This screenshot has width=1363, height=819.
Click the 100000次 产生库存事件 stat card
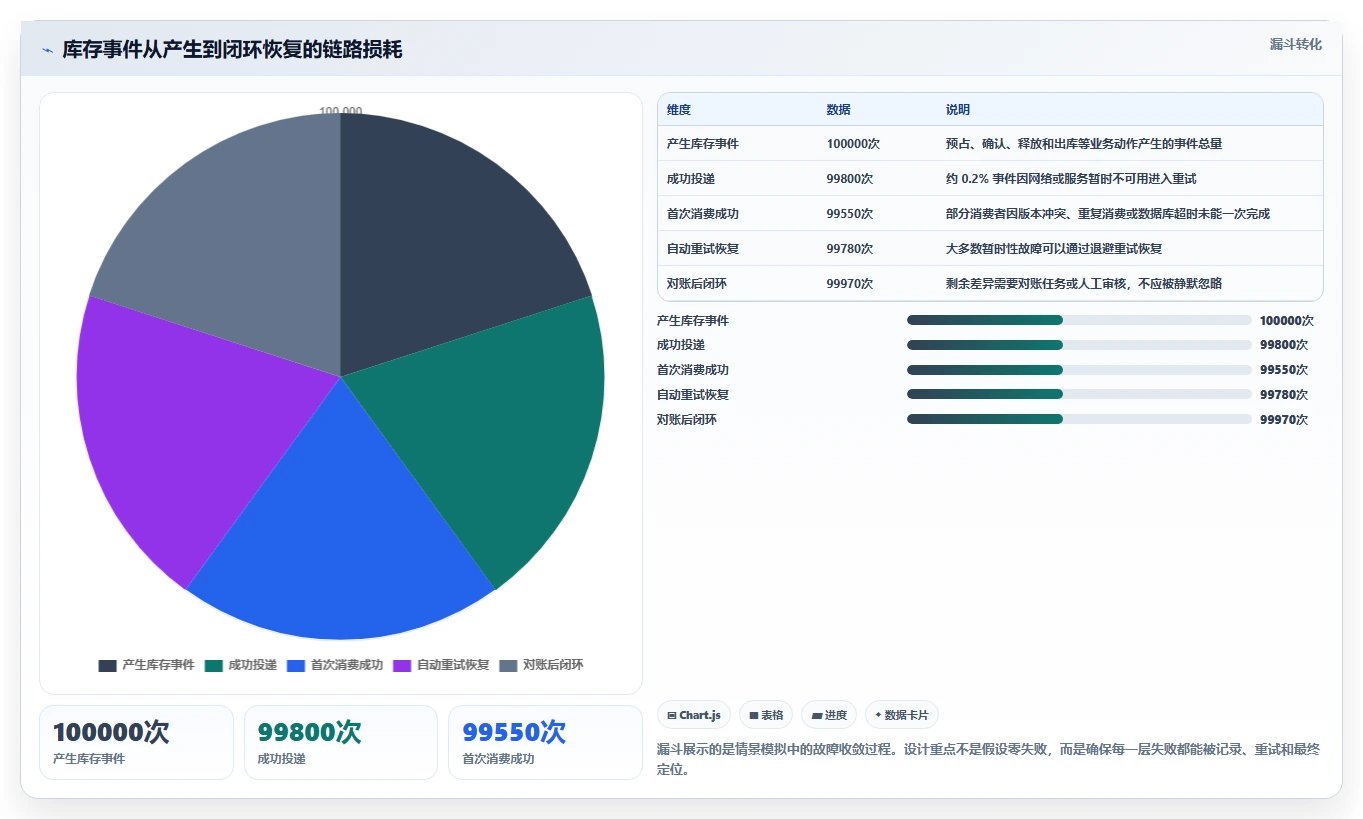coord(136,742)
